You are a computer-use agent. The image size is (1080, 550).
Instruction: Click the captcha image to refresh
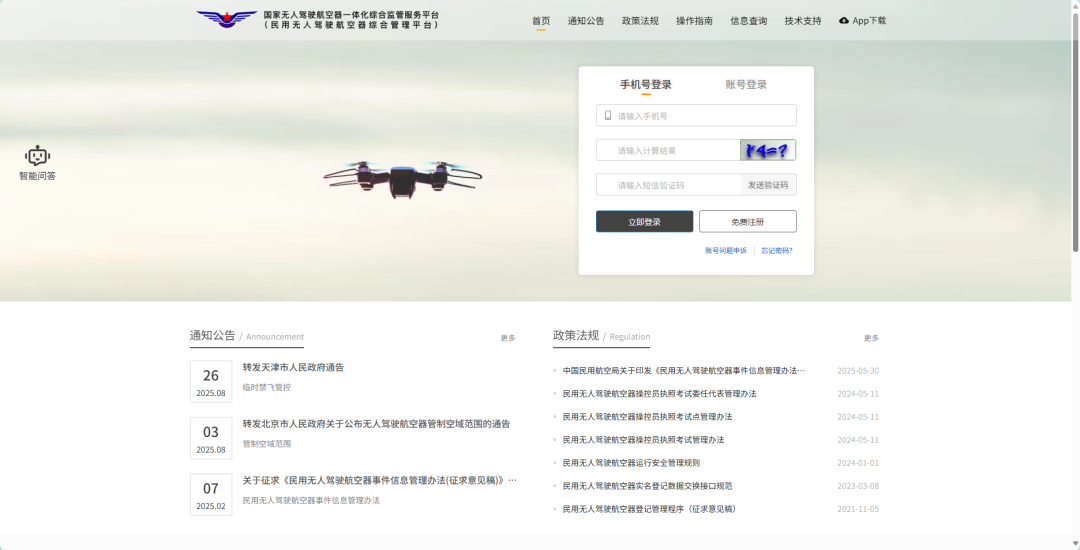pyautogui.click(x=768, y=150)
